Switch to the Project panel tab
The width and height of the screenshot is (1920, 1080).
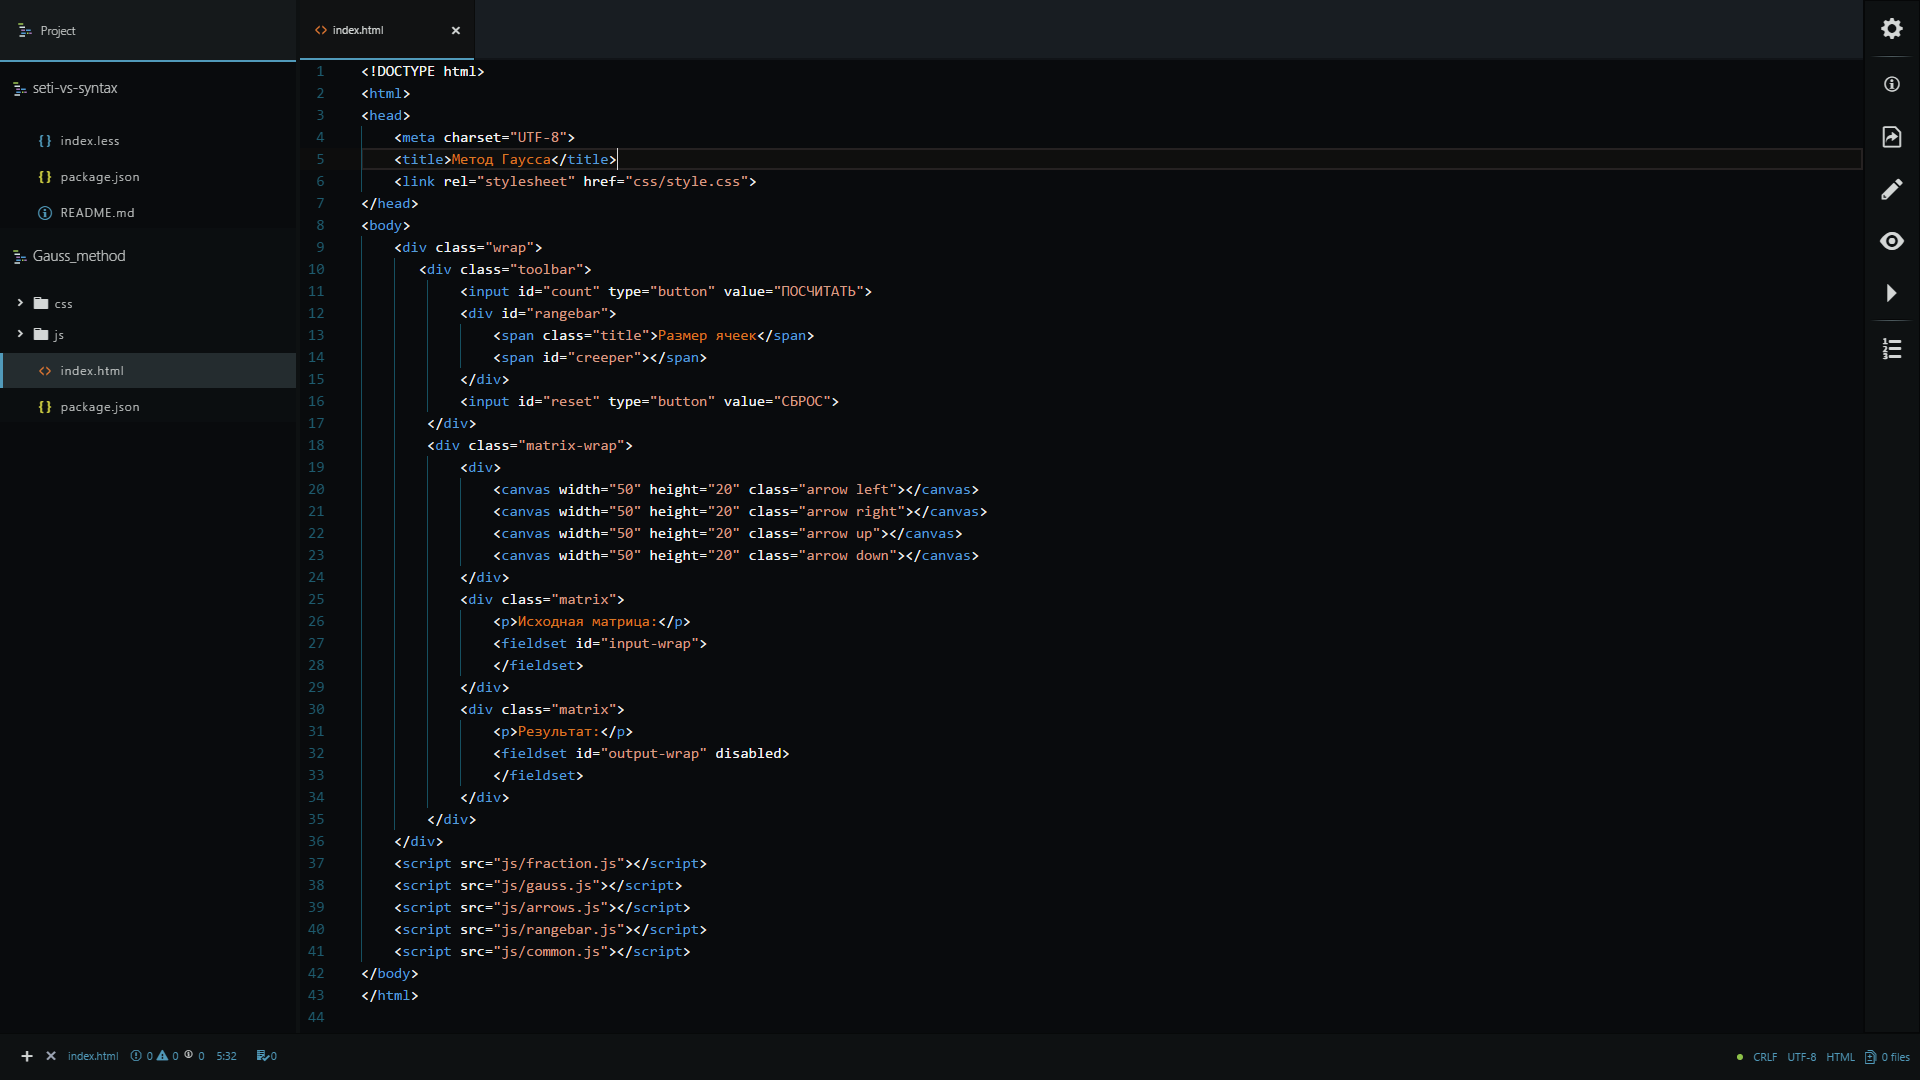coord(57,31)
